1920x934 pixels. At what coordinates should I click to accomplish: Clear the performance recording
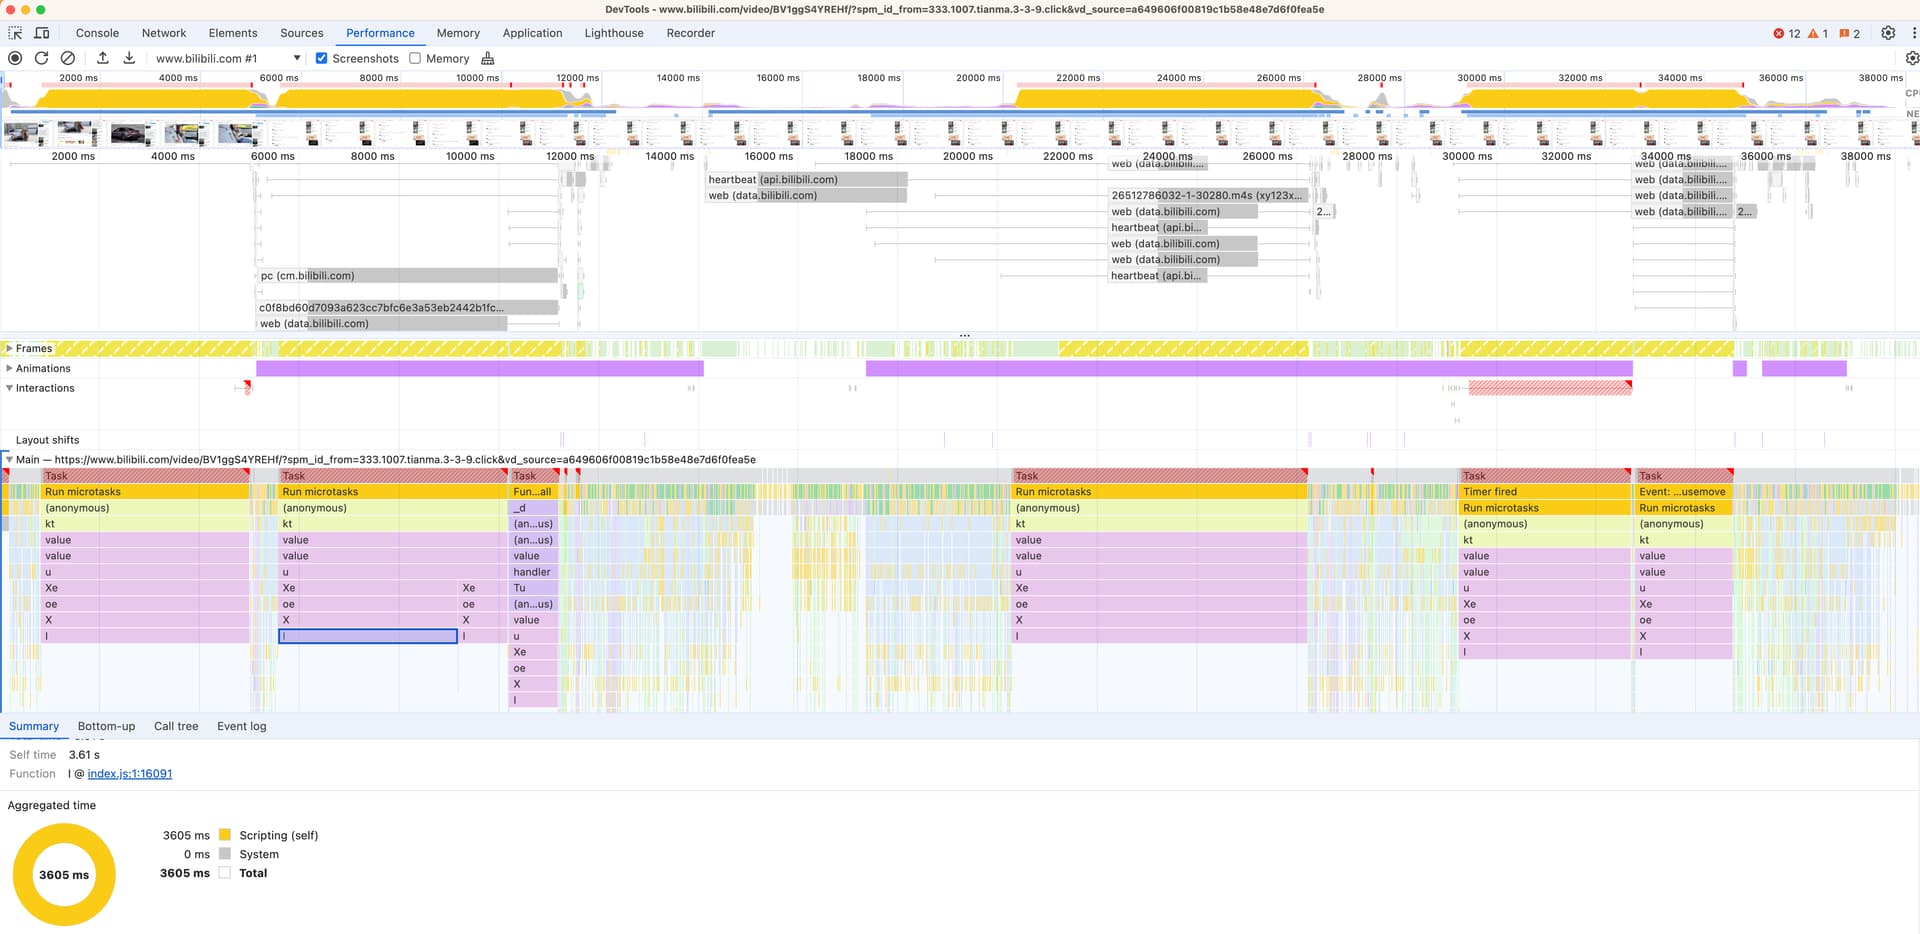[68, 58]
